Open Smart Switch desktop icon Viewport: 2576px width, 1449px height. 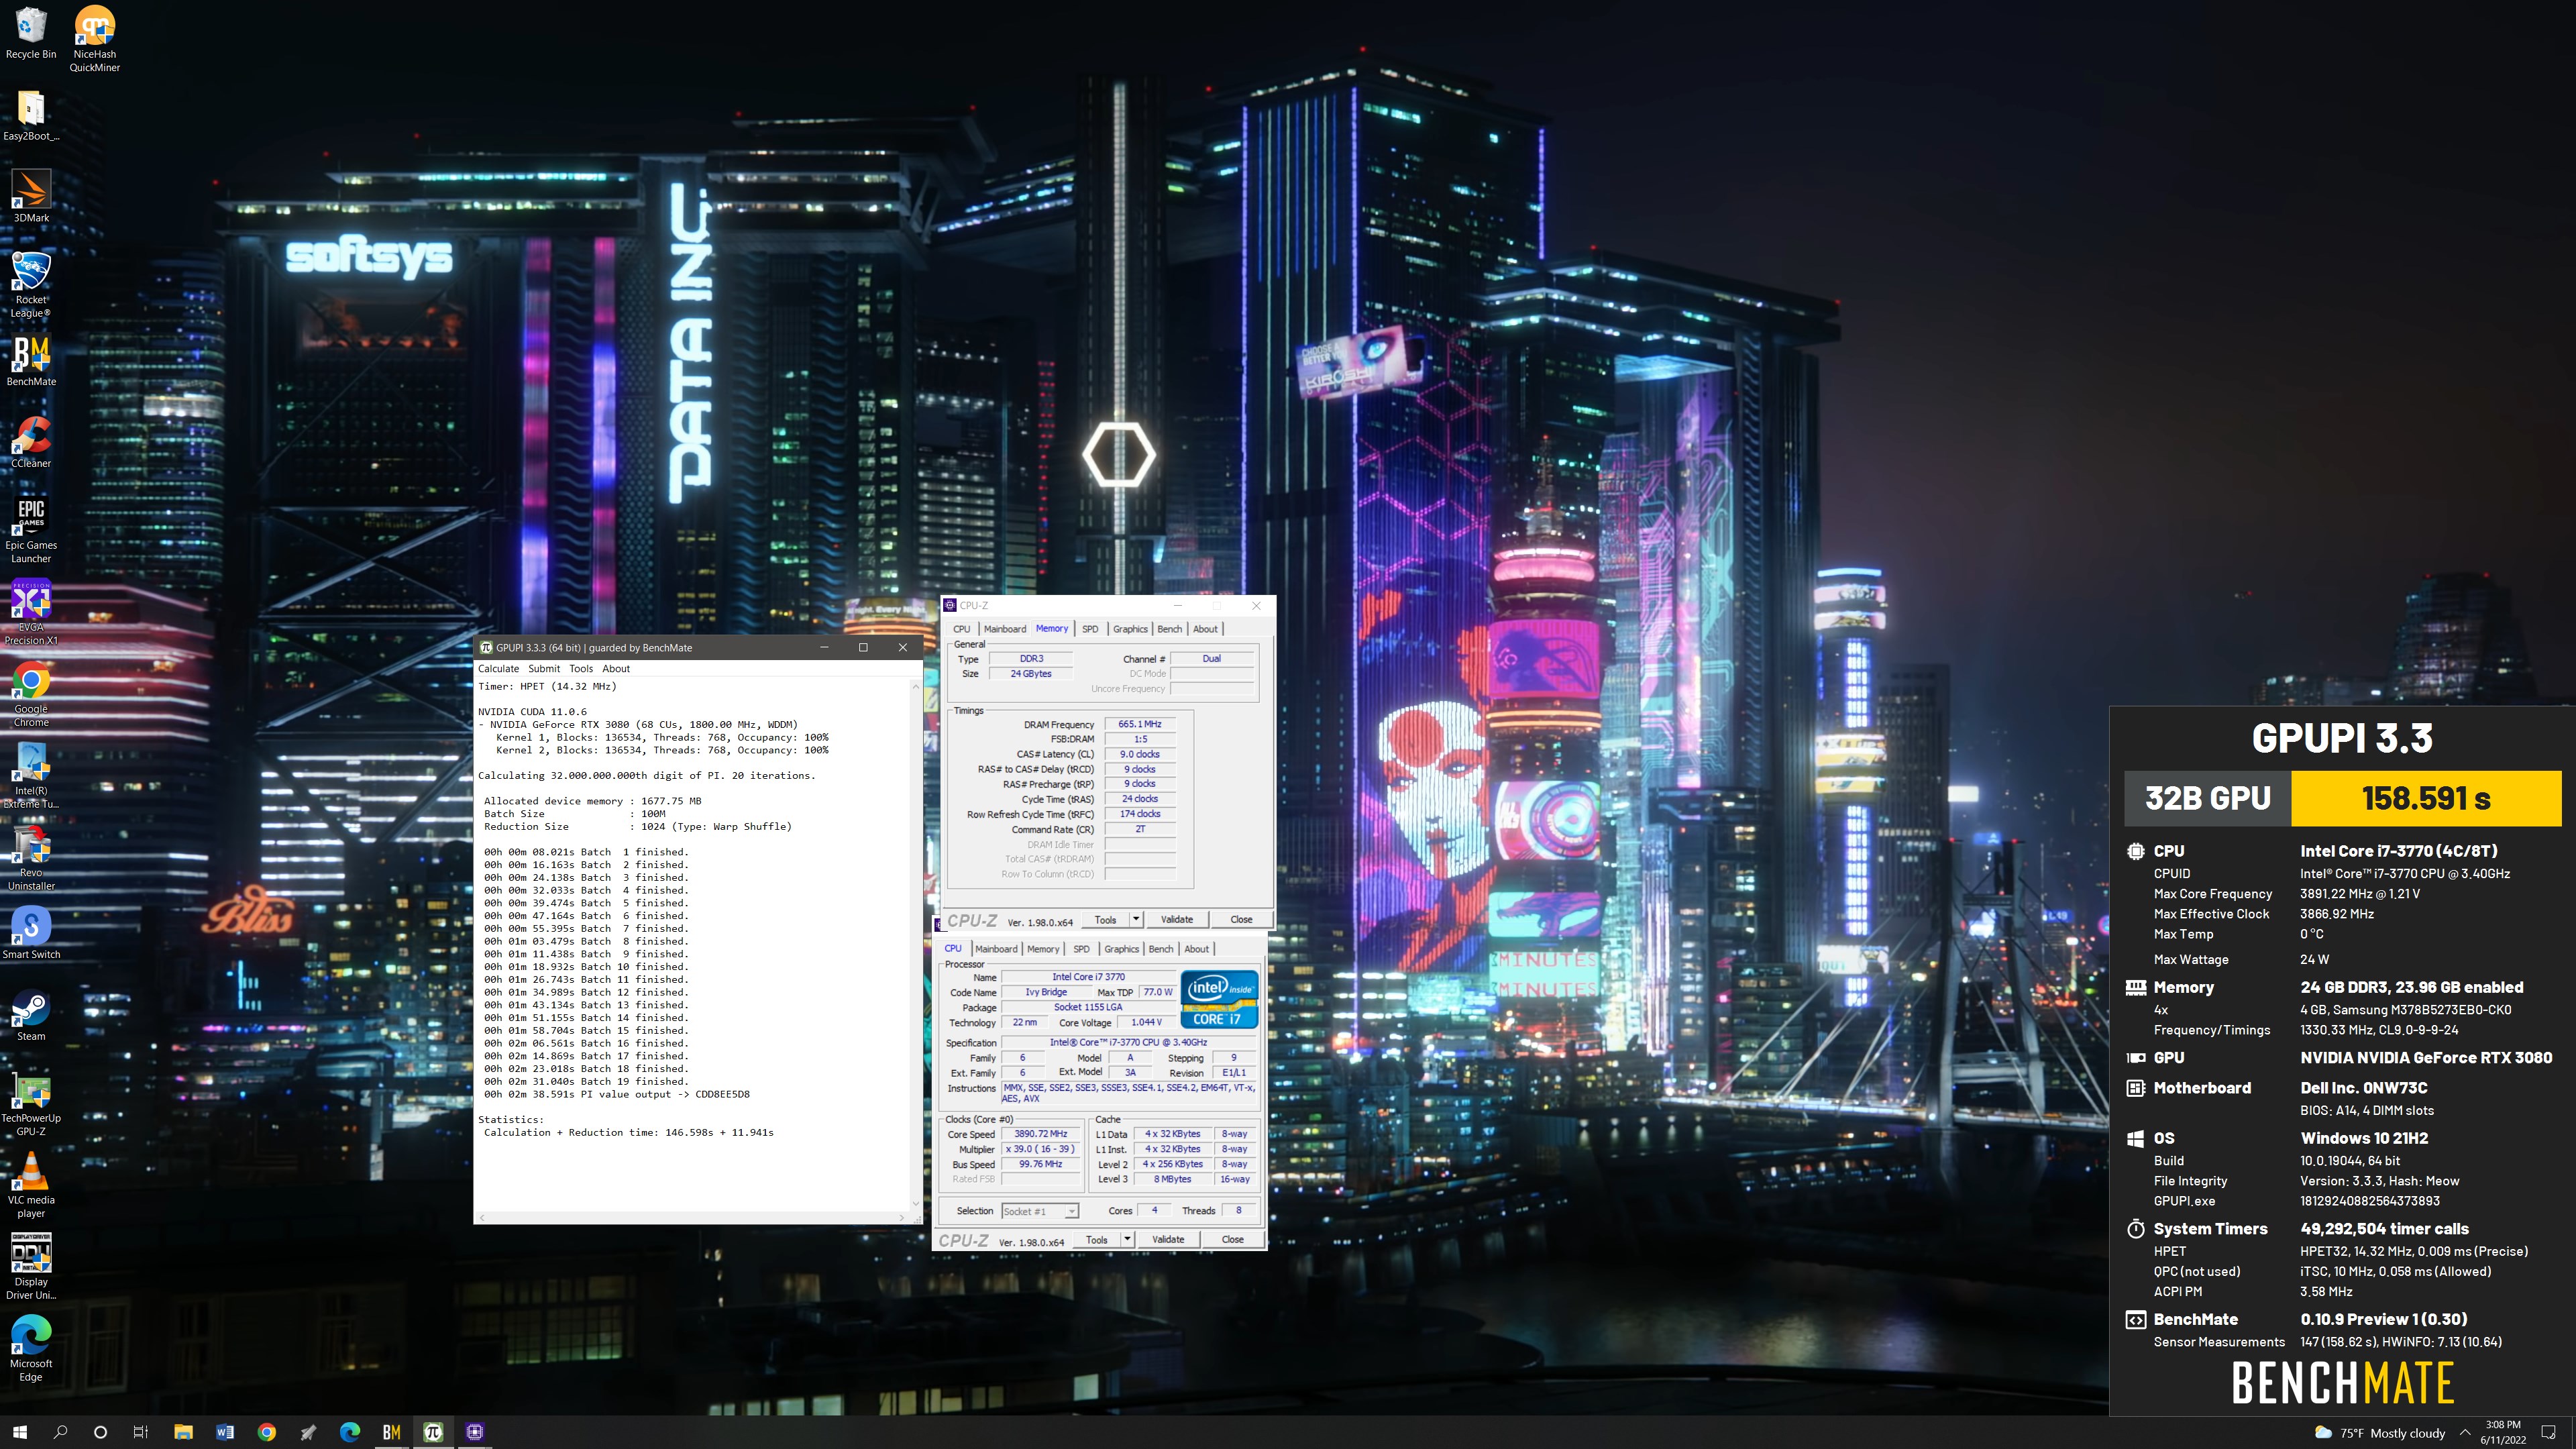point(31,933)
